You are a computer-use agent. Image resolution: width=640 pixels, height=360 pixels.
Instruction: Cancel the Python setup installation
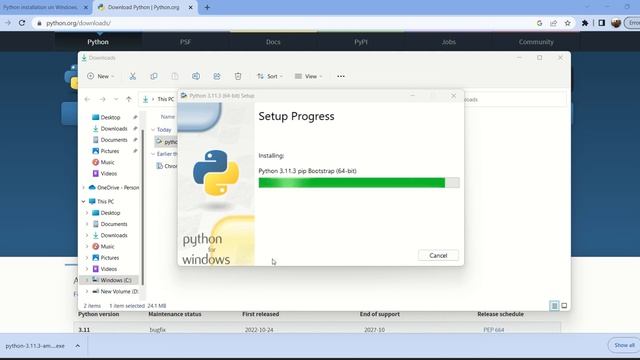pos(438,256)
